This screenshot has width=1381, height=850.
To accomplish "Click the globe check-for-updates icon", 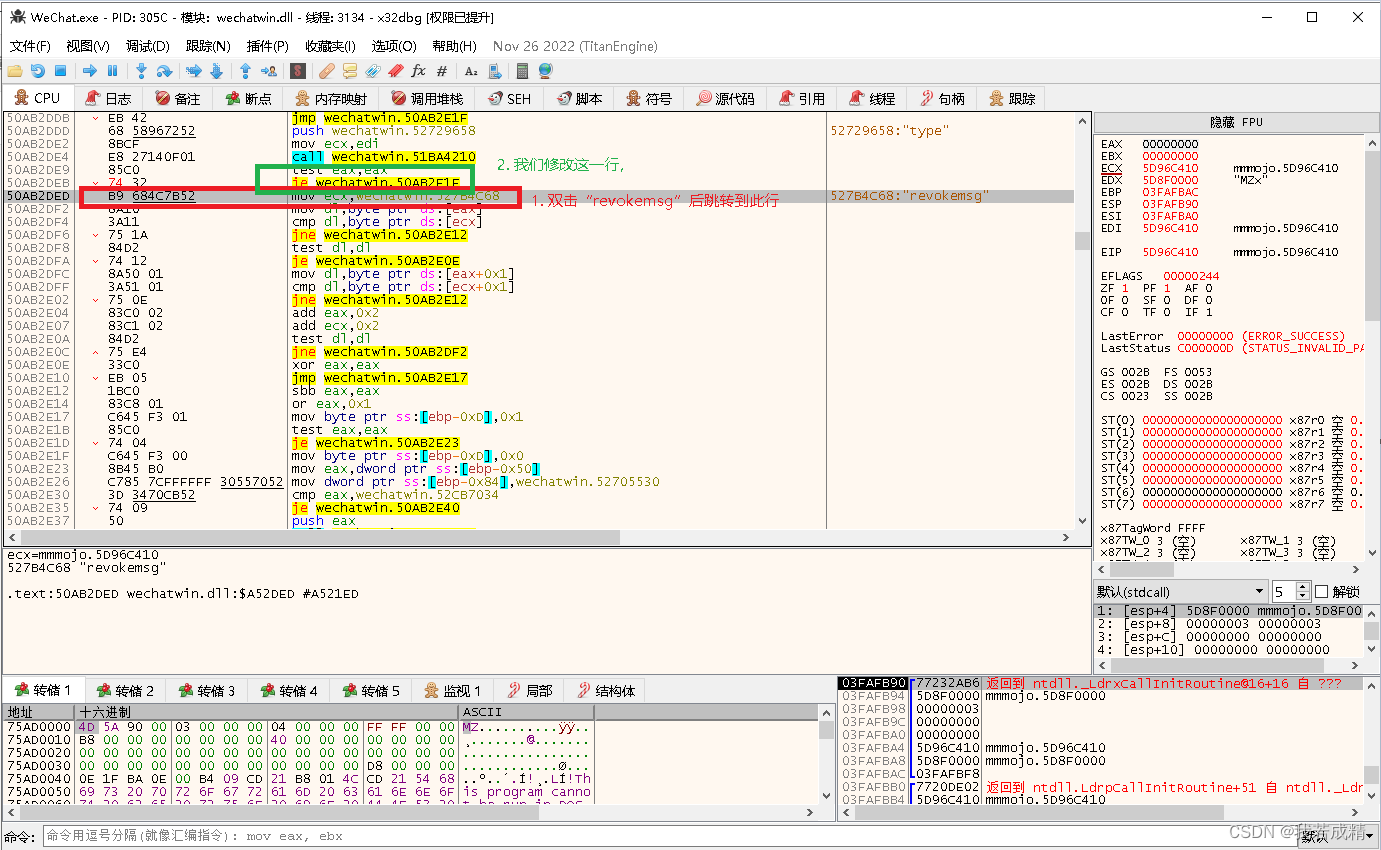I will 546,71.
